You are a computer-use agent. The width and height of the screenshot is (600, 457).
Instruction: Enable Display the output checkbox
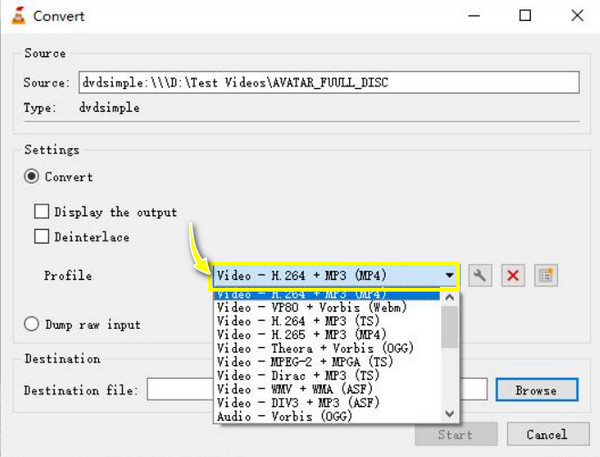click(41, 211)
